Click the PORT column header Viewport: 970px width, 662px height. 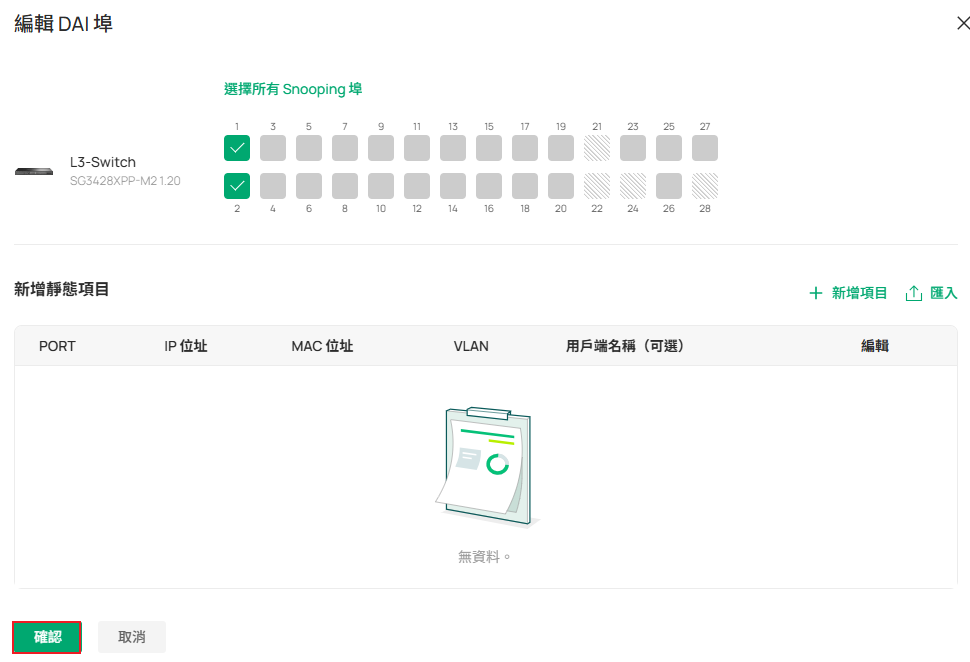57,346
